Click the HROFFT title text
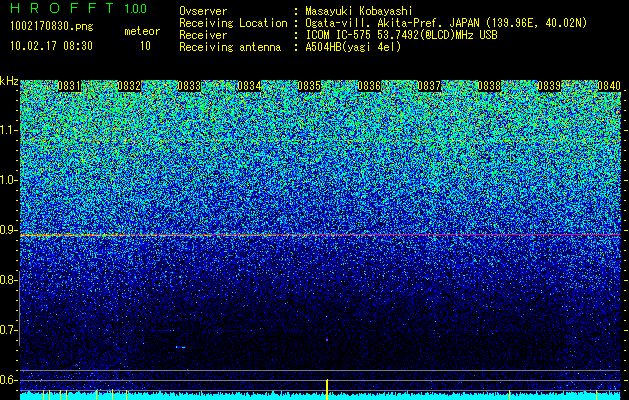The image size is (629, 400). tap(62, 8)
